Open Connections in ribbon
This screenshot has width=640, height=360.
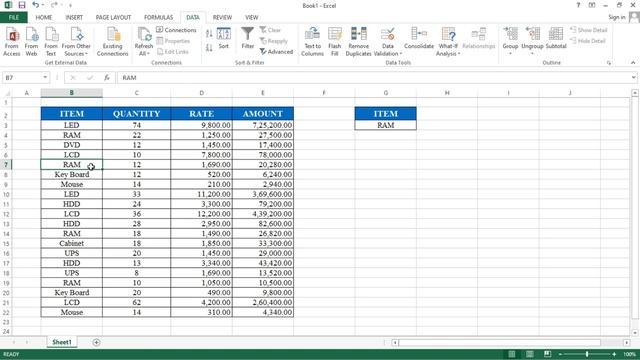tap(176, 30)
